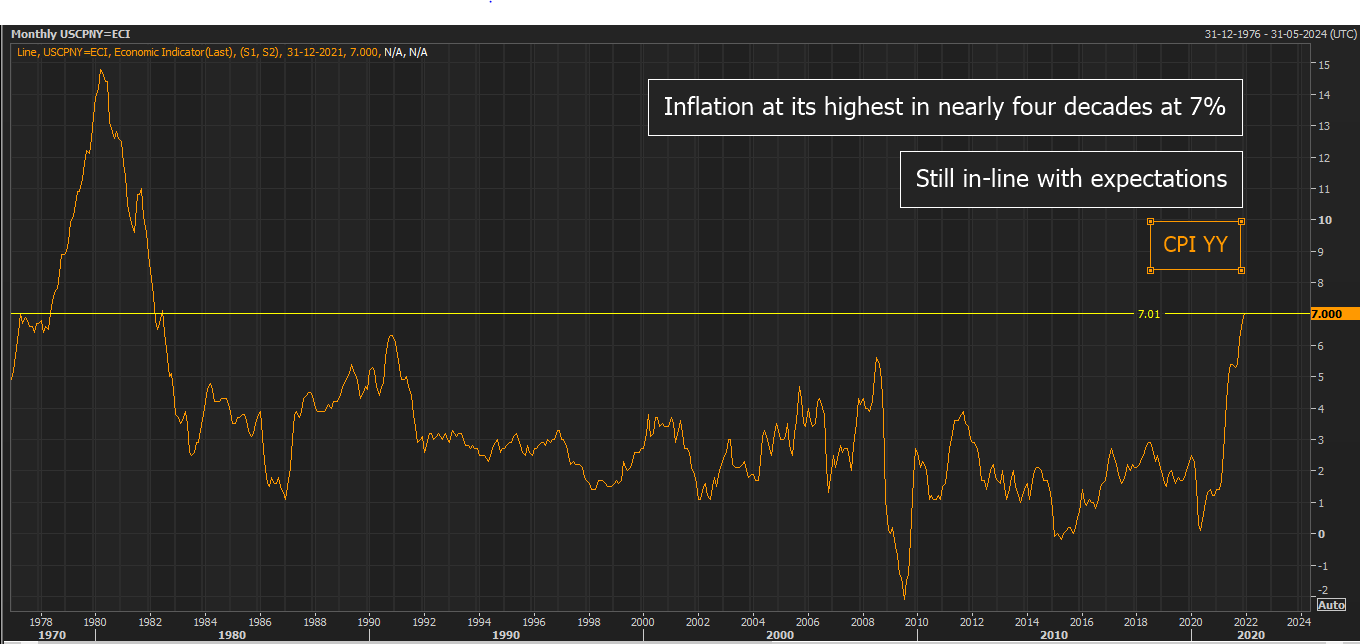Viewport: 1360px width, 644px height.
Task: Click the 31-12-1976 to 31-05-2024 date range
Action: [1280, 34]
